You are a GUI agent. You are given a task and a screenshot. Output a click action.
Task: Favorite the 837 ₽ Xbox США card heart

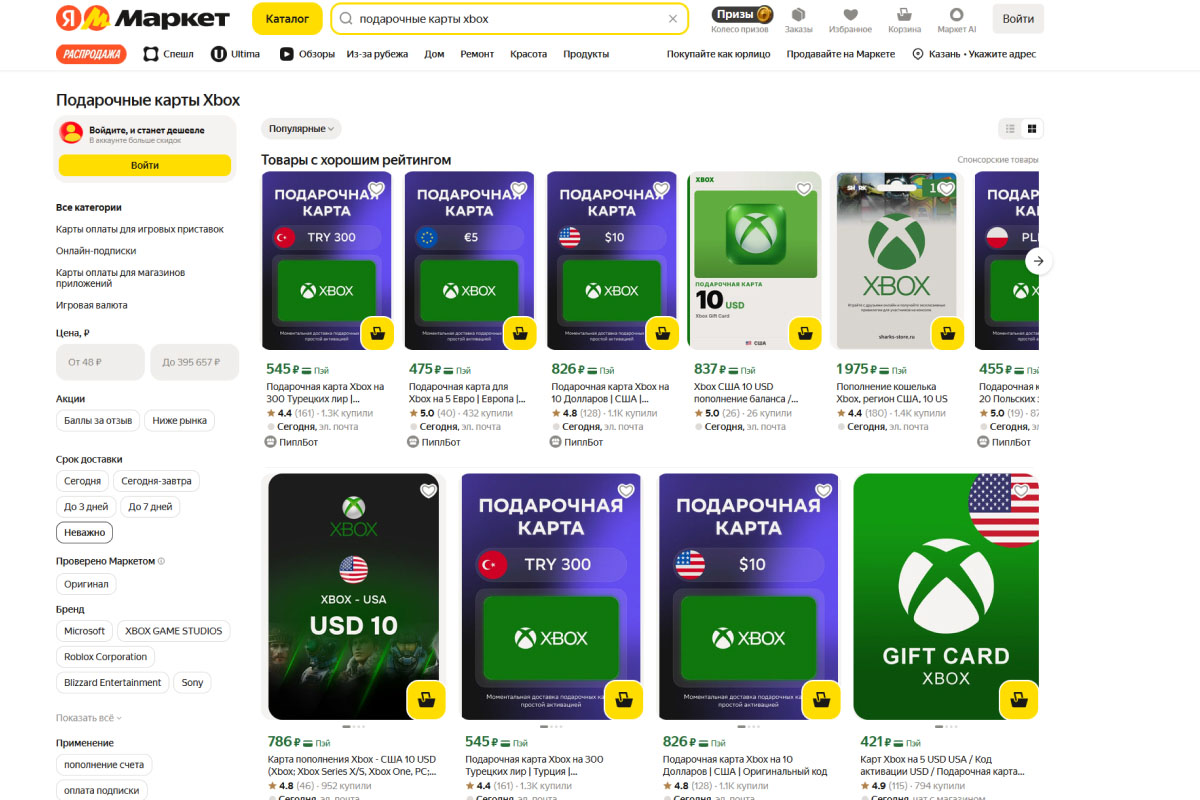[x=804, y=188]
